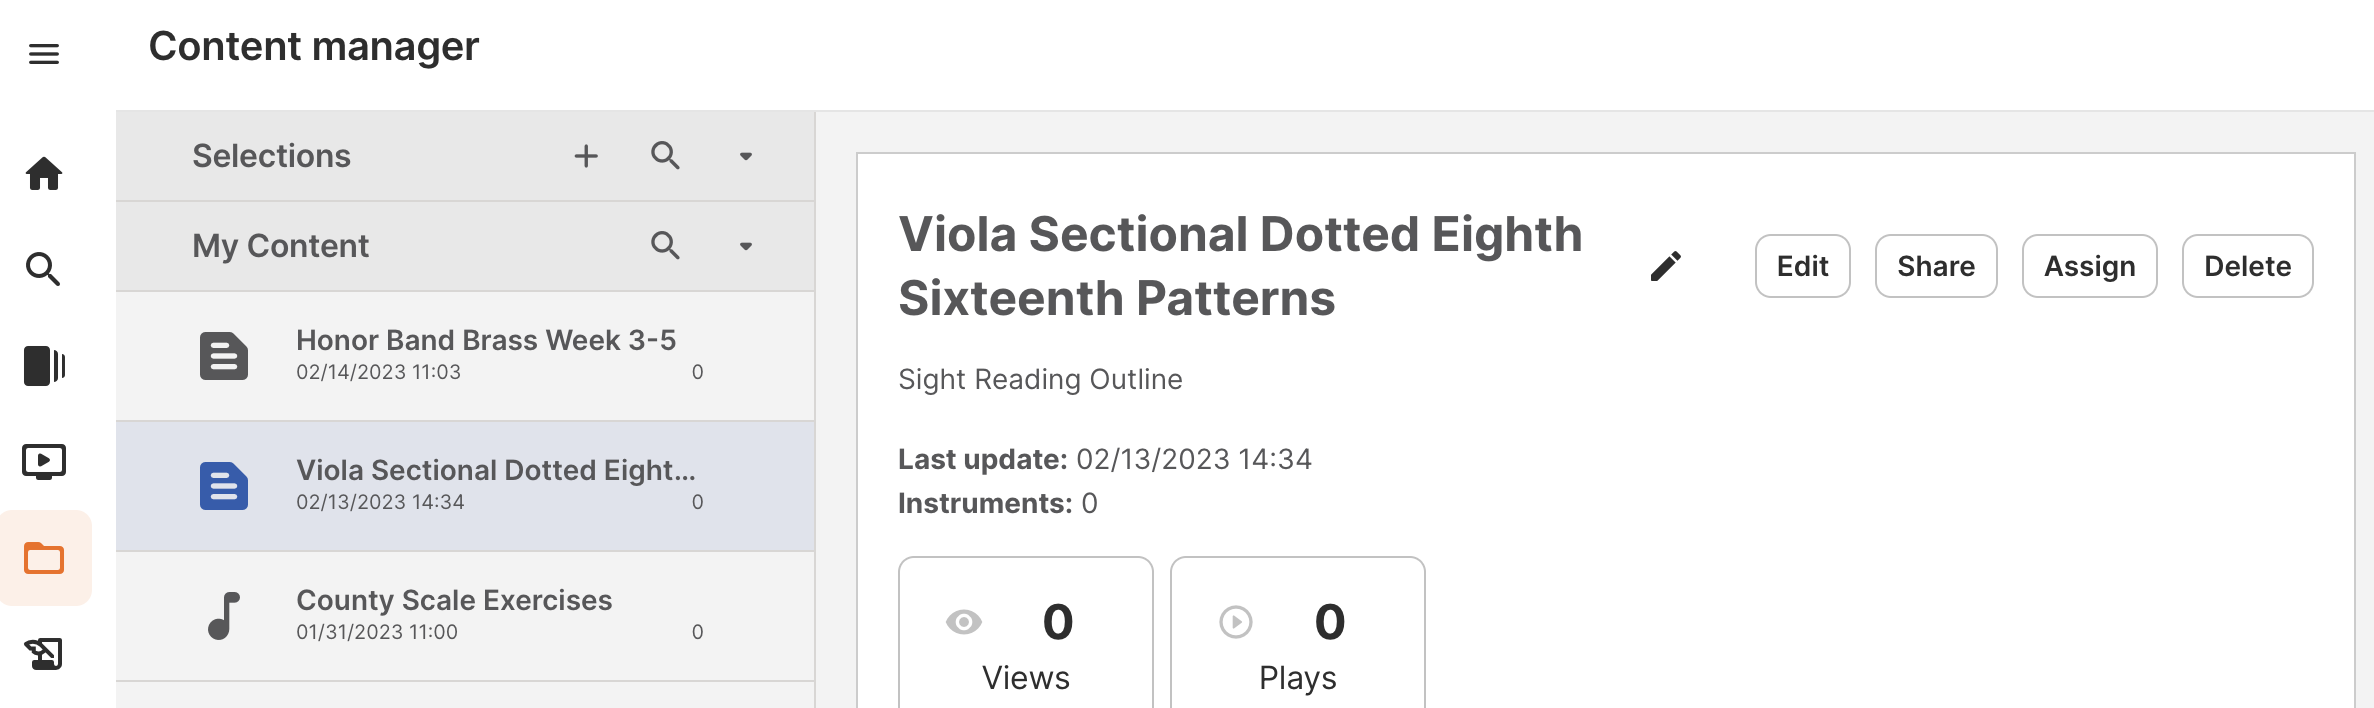Open the hamburger navigation menu
The image size is (2374, 708).
[44, 54]
